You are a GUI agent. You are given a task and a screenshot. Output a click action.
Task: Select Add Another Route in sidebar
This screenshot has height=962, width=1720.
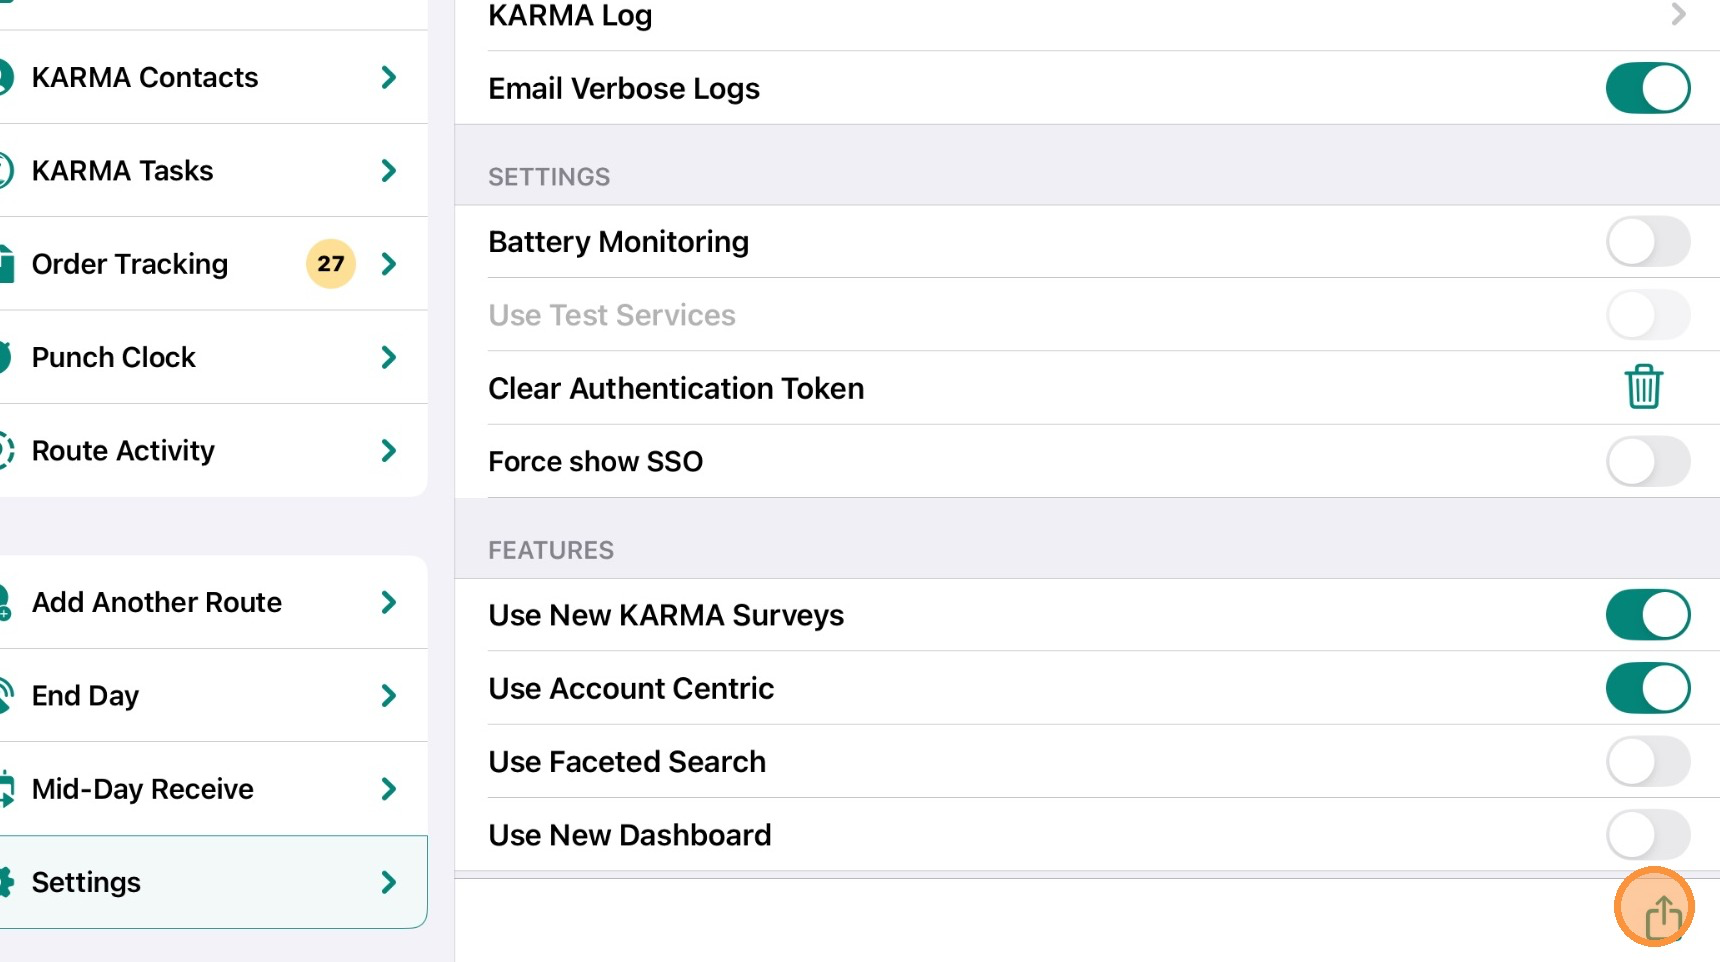214,602
